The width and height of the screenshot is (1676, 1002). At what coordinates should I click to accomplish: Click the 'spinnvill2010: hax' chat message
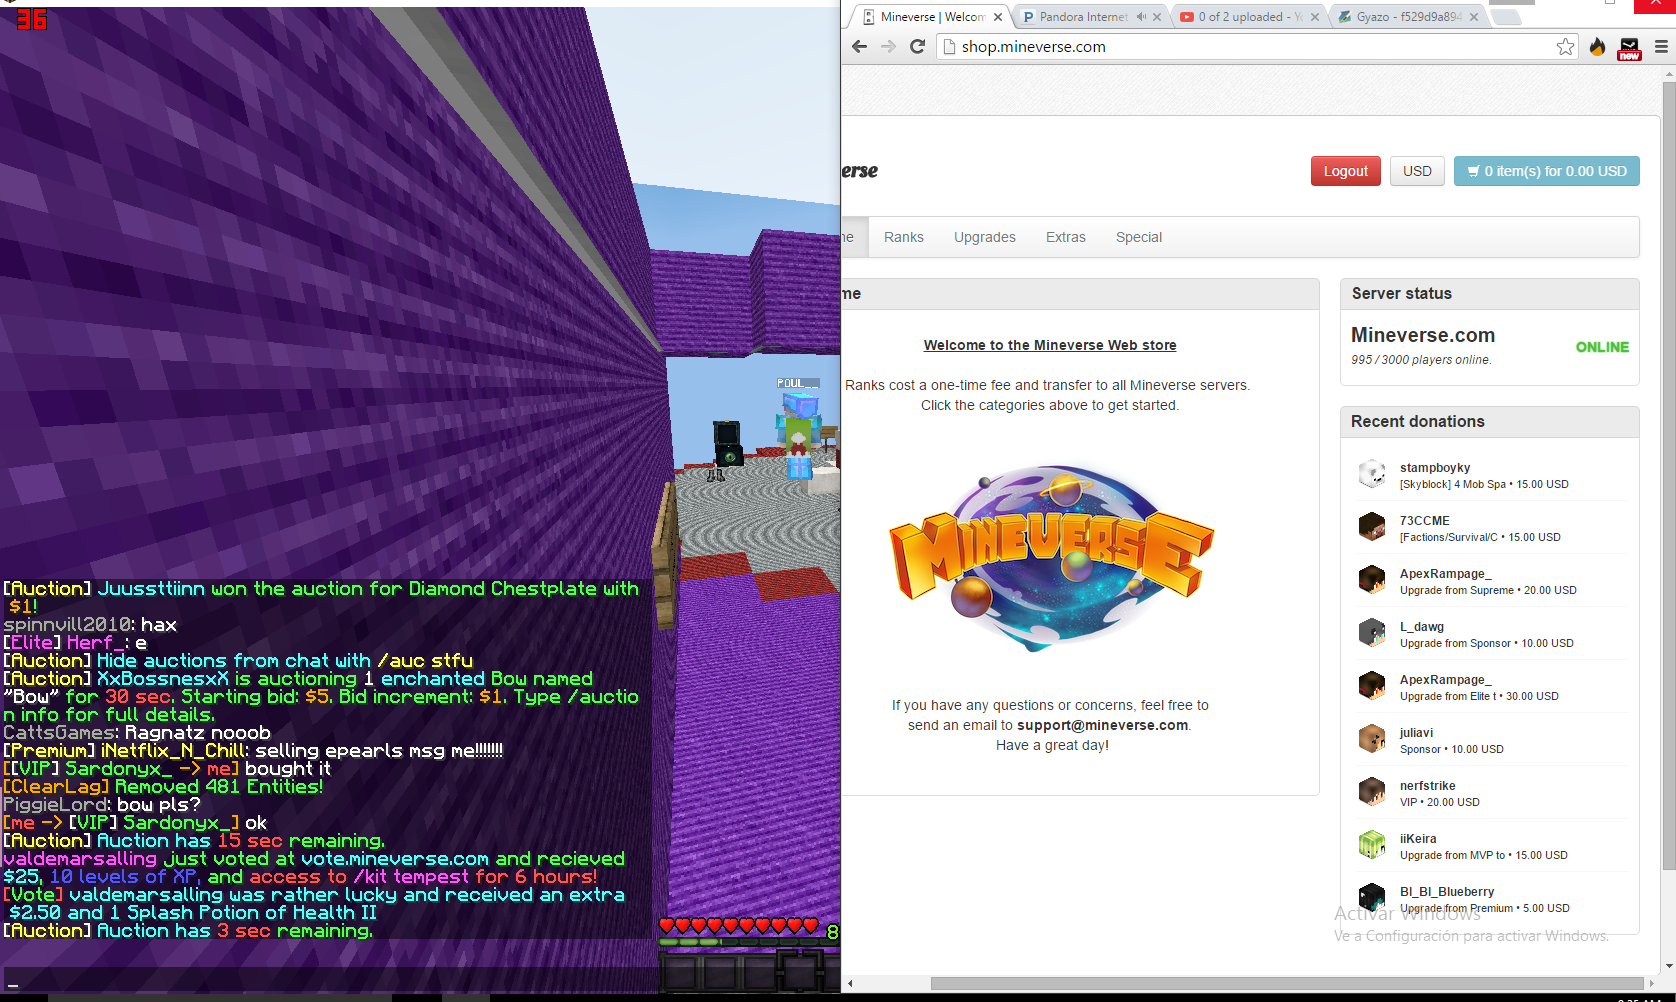90,625
